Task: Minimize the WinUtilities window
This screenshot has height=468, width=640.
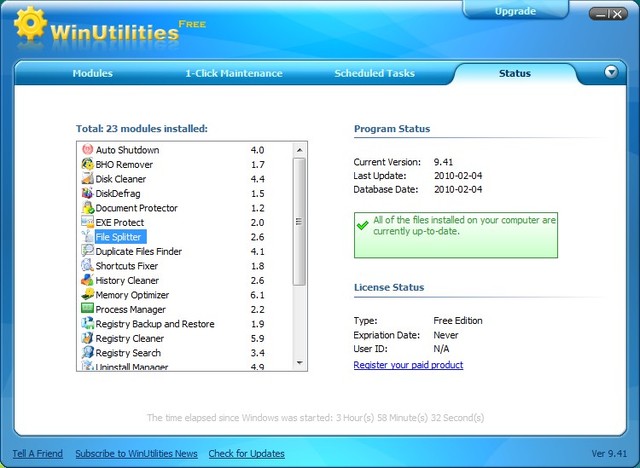Action: coord(600,15)
